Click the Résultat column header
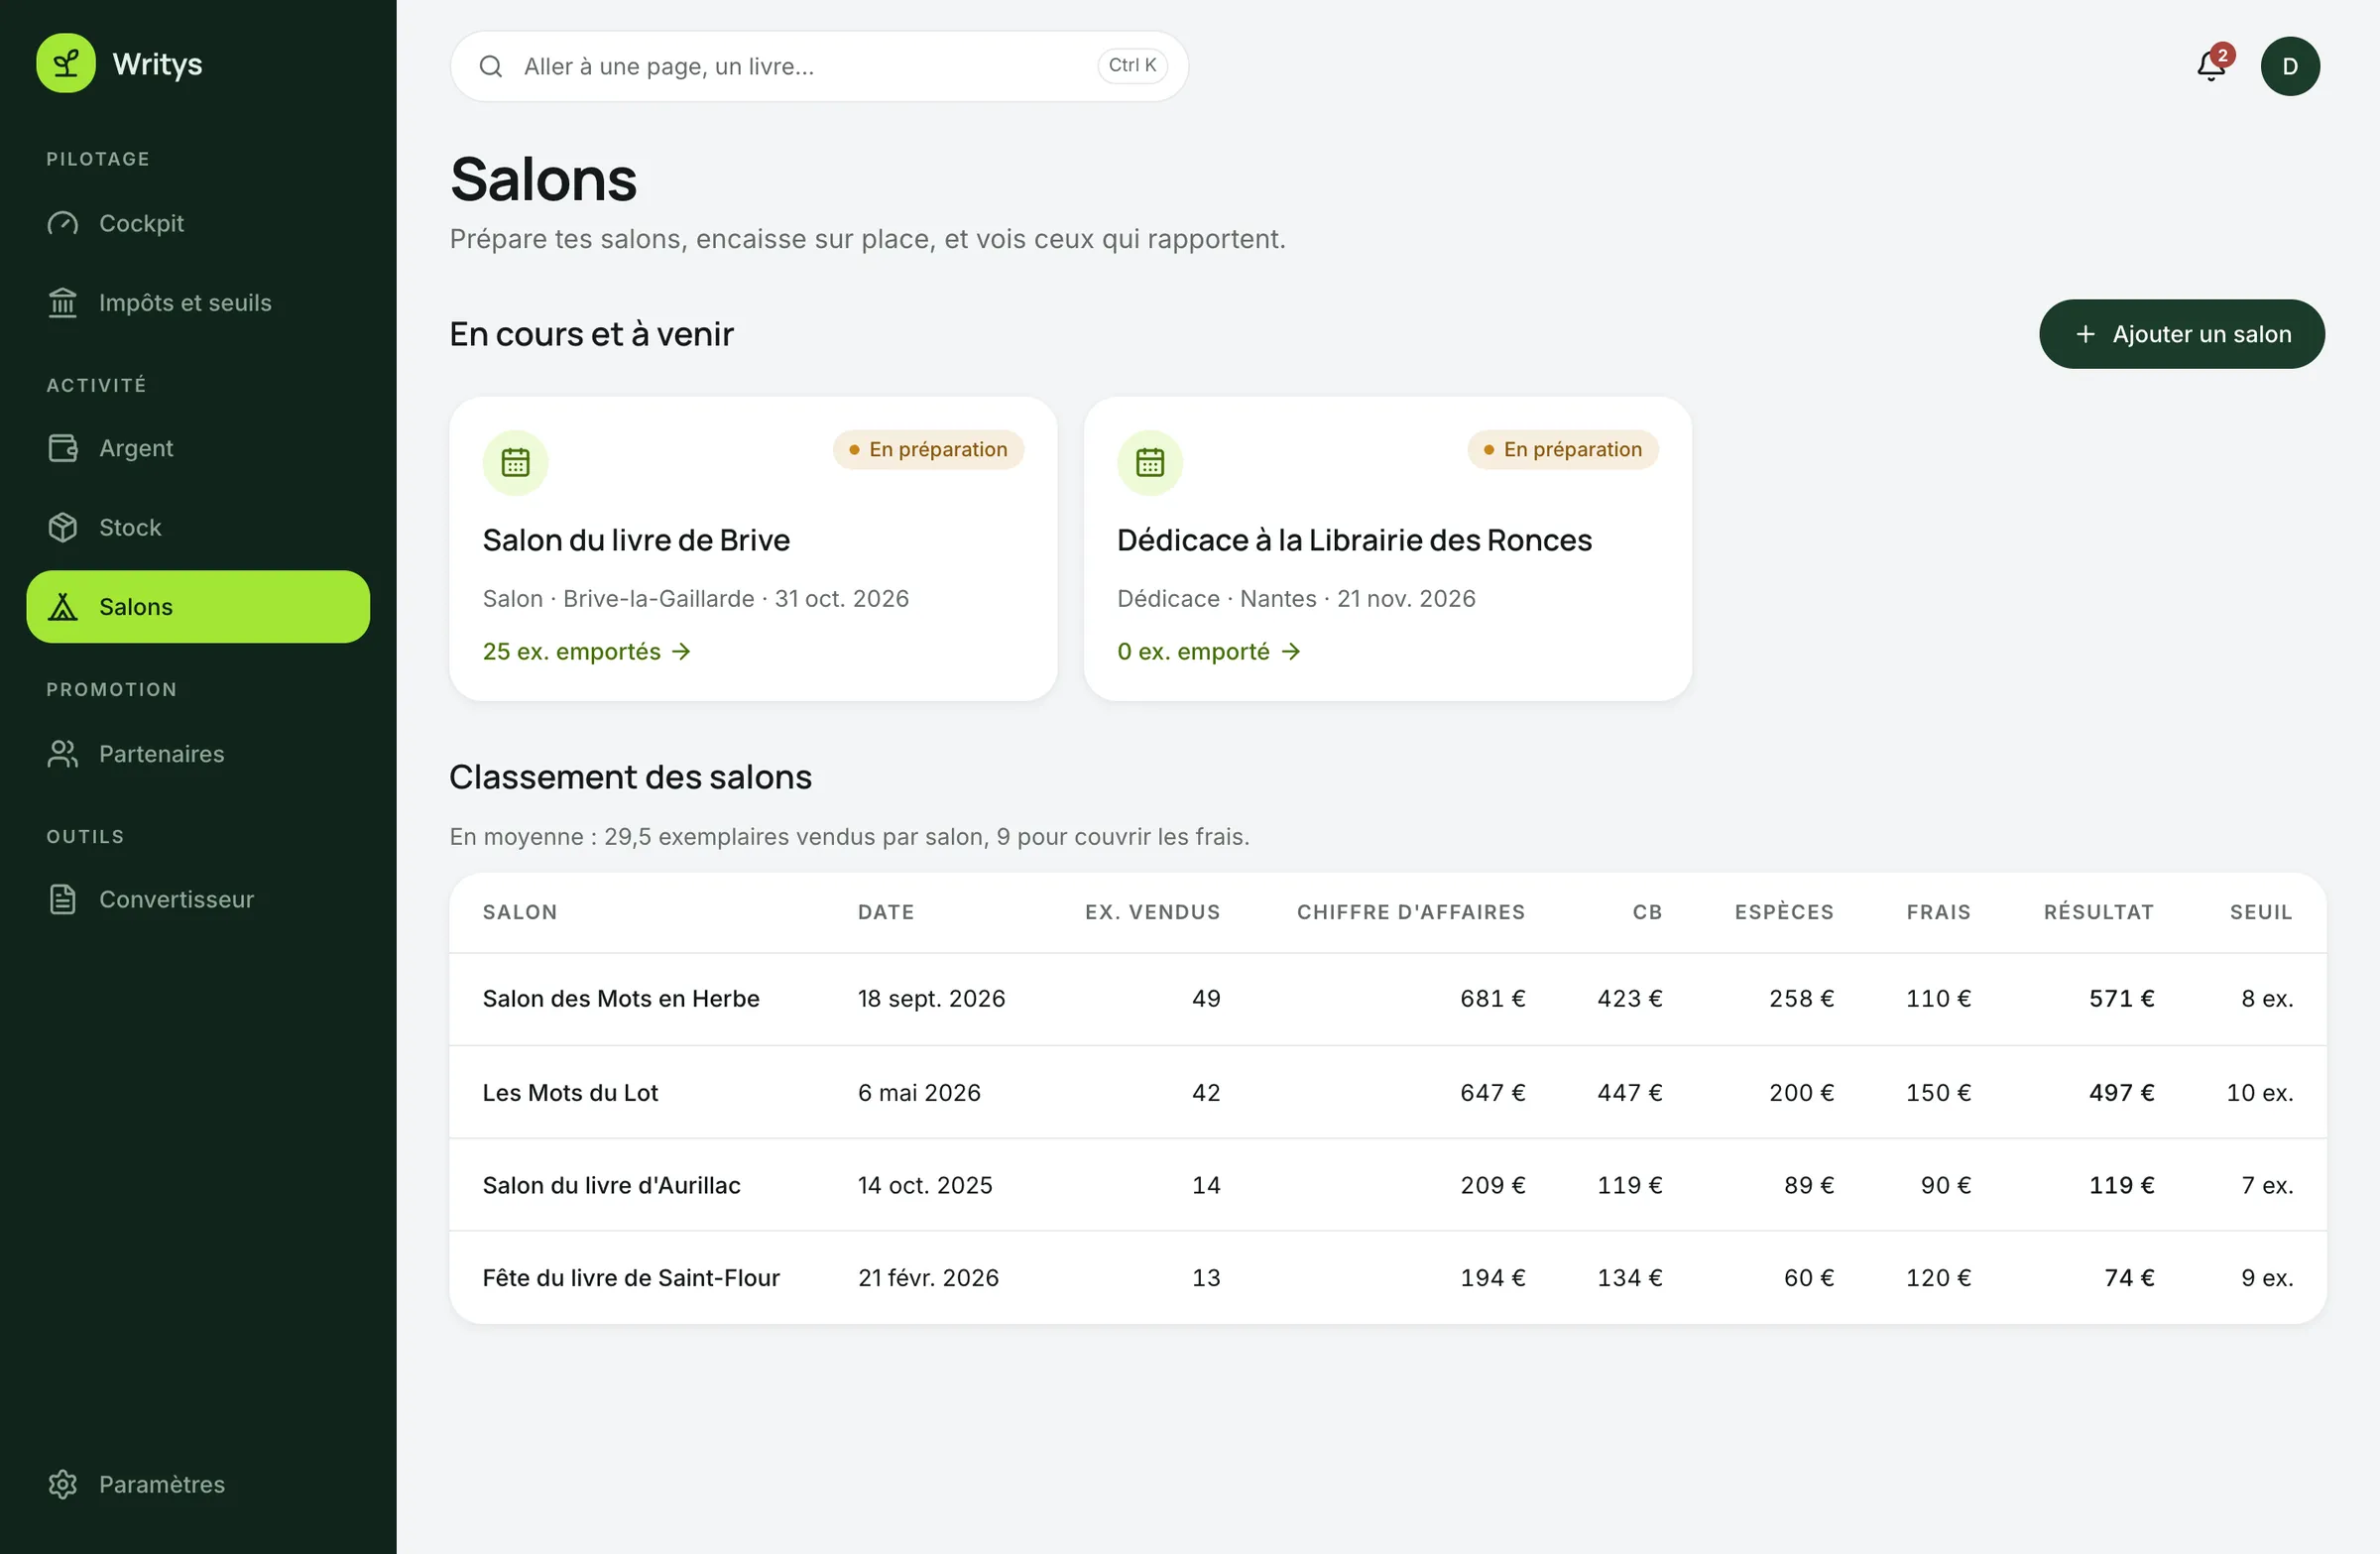 pos(2098,912)
